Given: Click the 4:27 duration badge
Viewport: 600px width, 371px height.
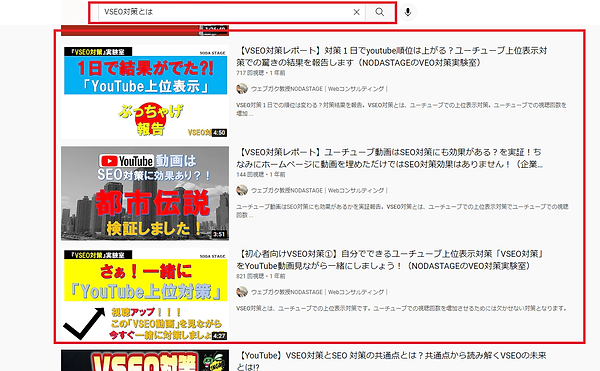Looking at the screenshot, I should coord(219,336).
